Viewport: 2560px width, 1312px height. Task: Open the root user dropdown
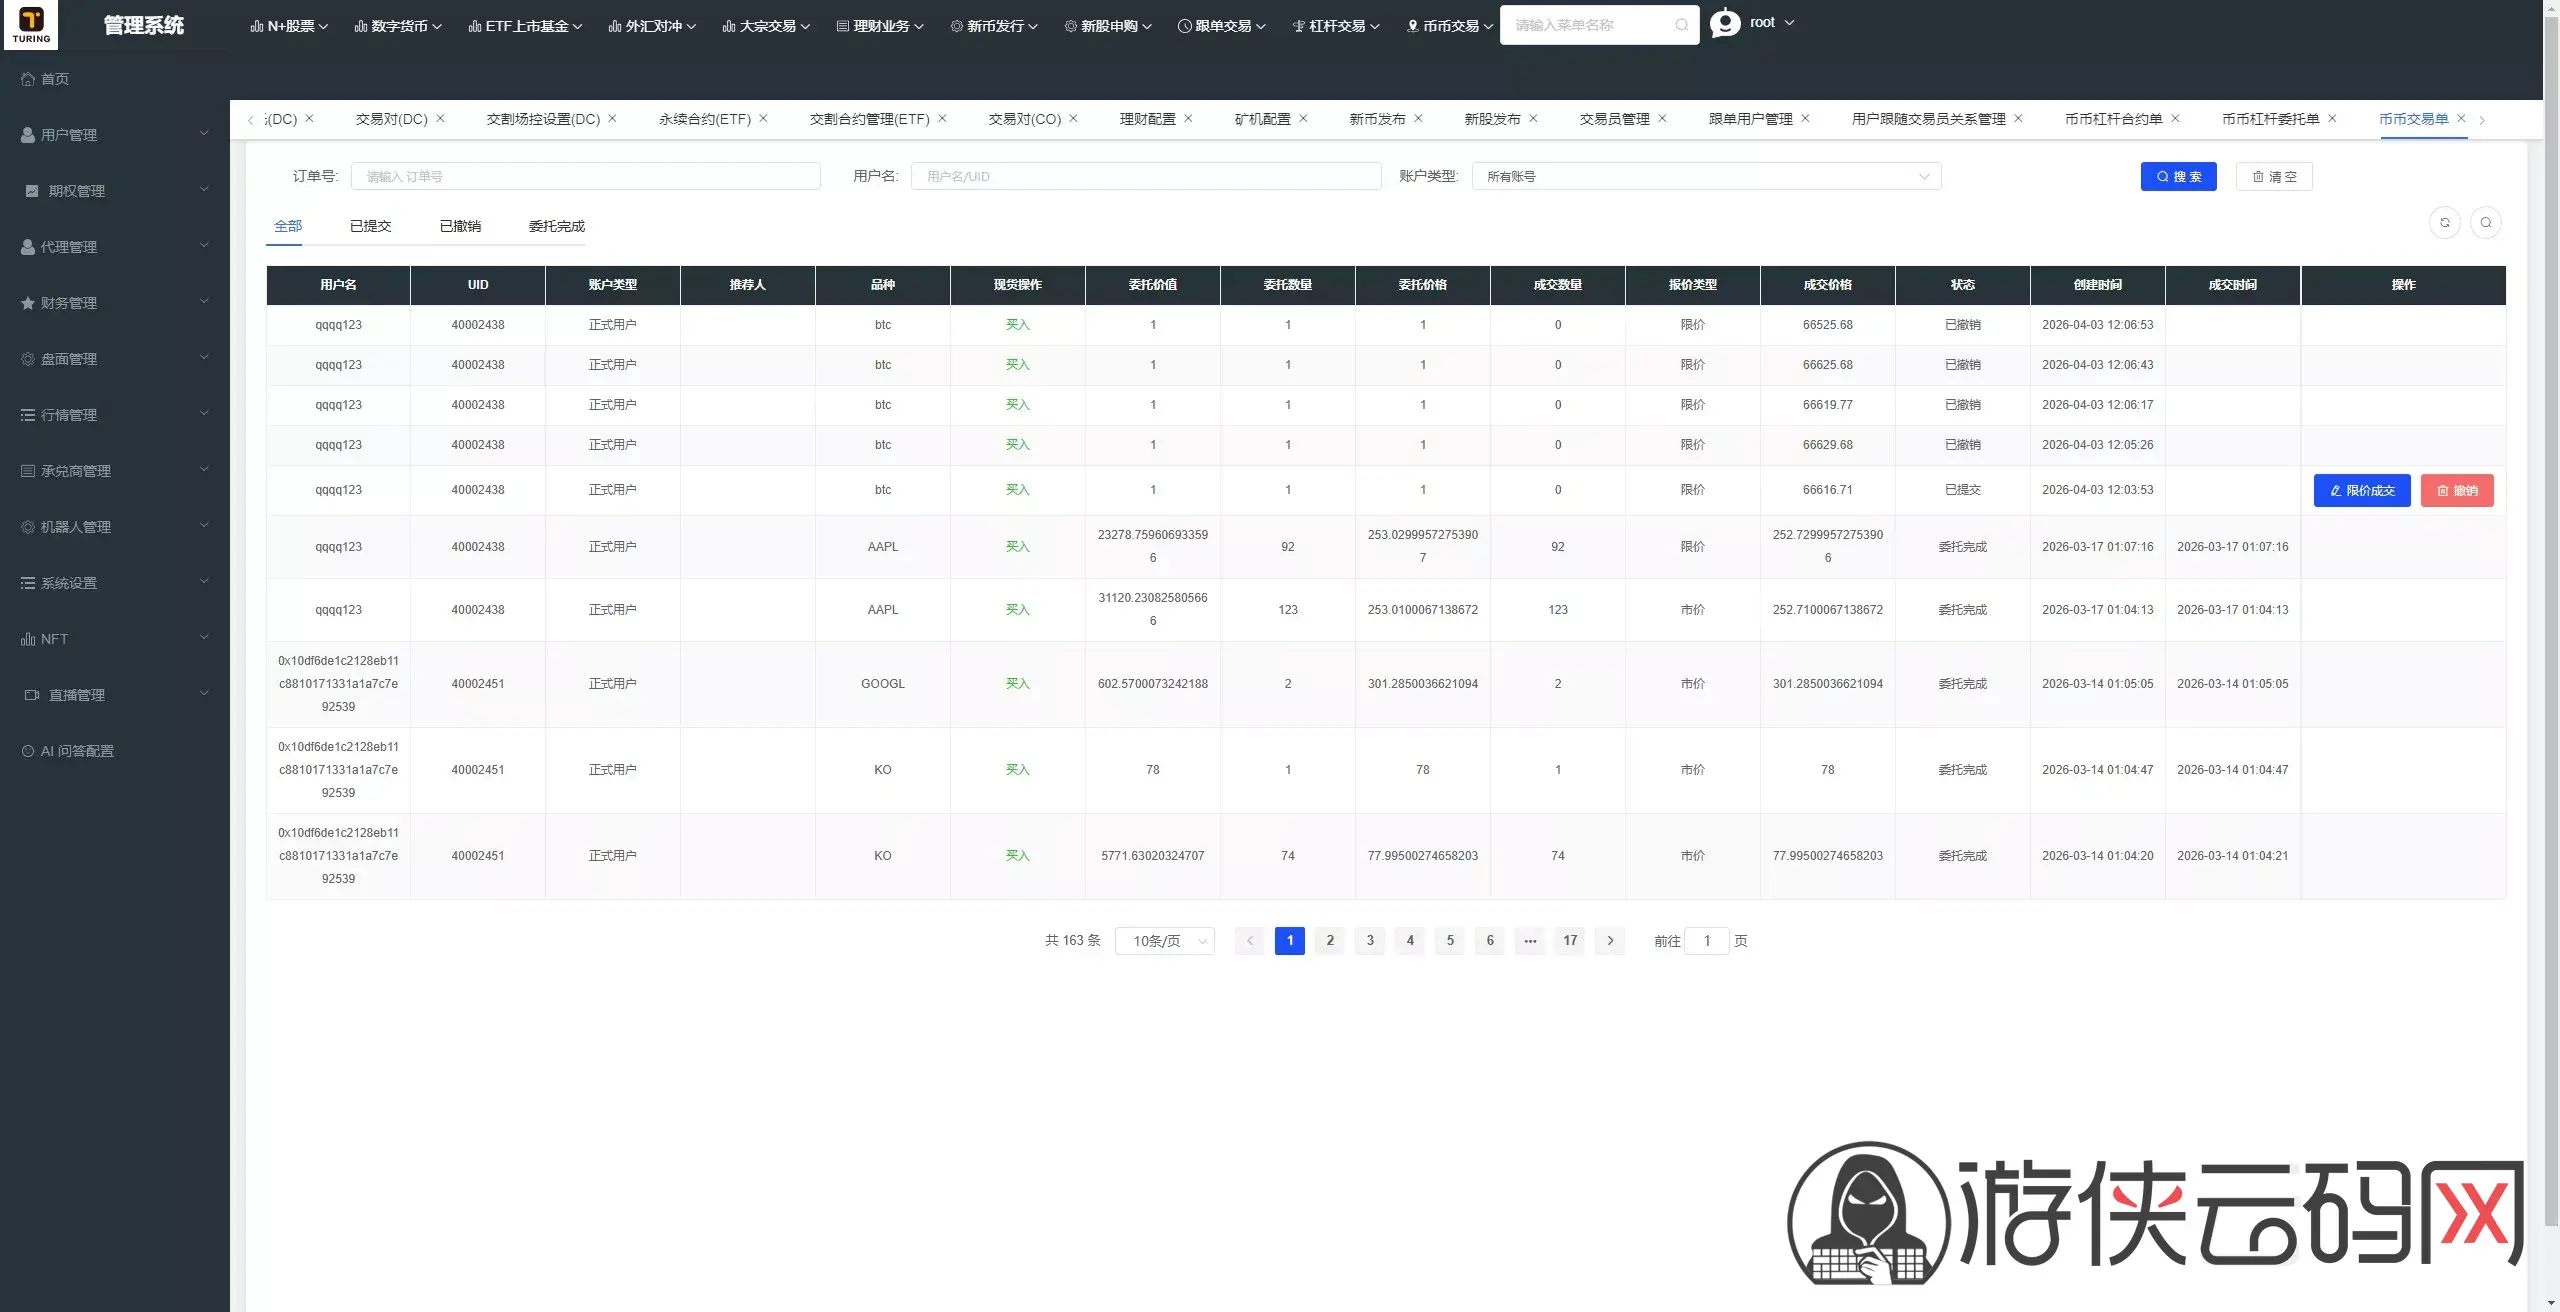(x=1772, y=22)
